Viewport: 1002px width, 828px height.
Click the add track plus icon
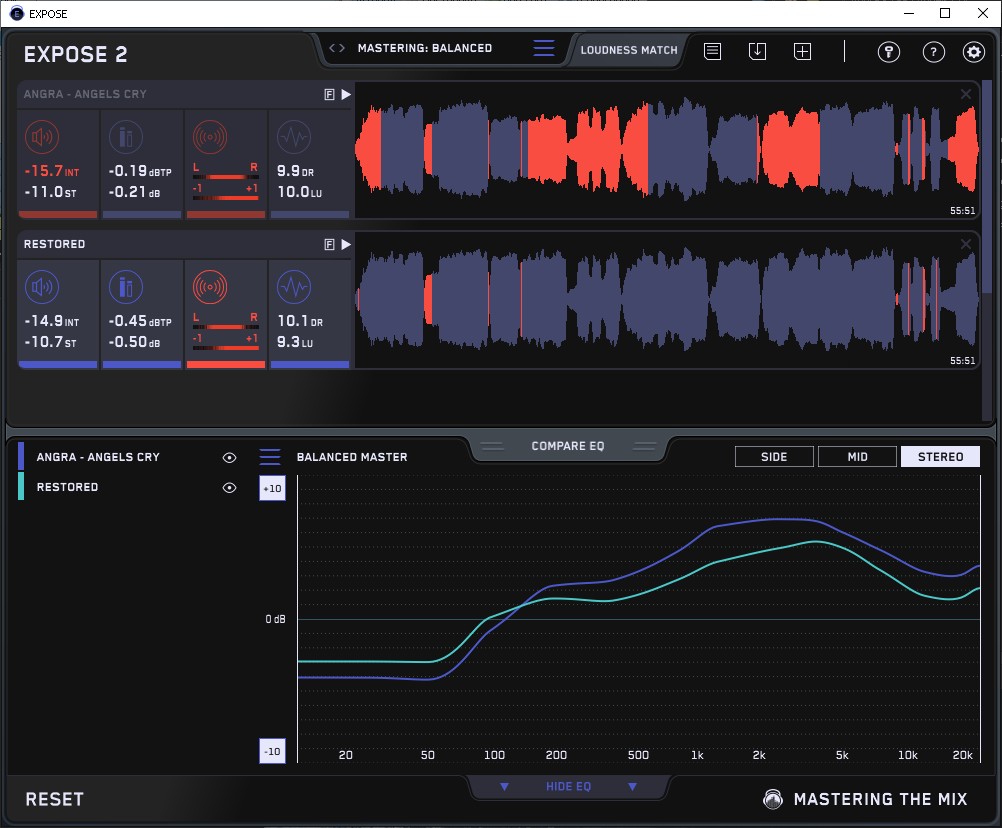tap(802, 51)
